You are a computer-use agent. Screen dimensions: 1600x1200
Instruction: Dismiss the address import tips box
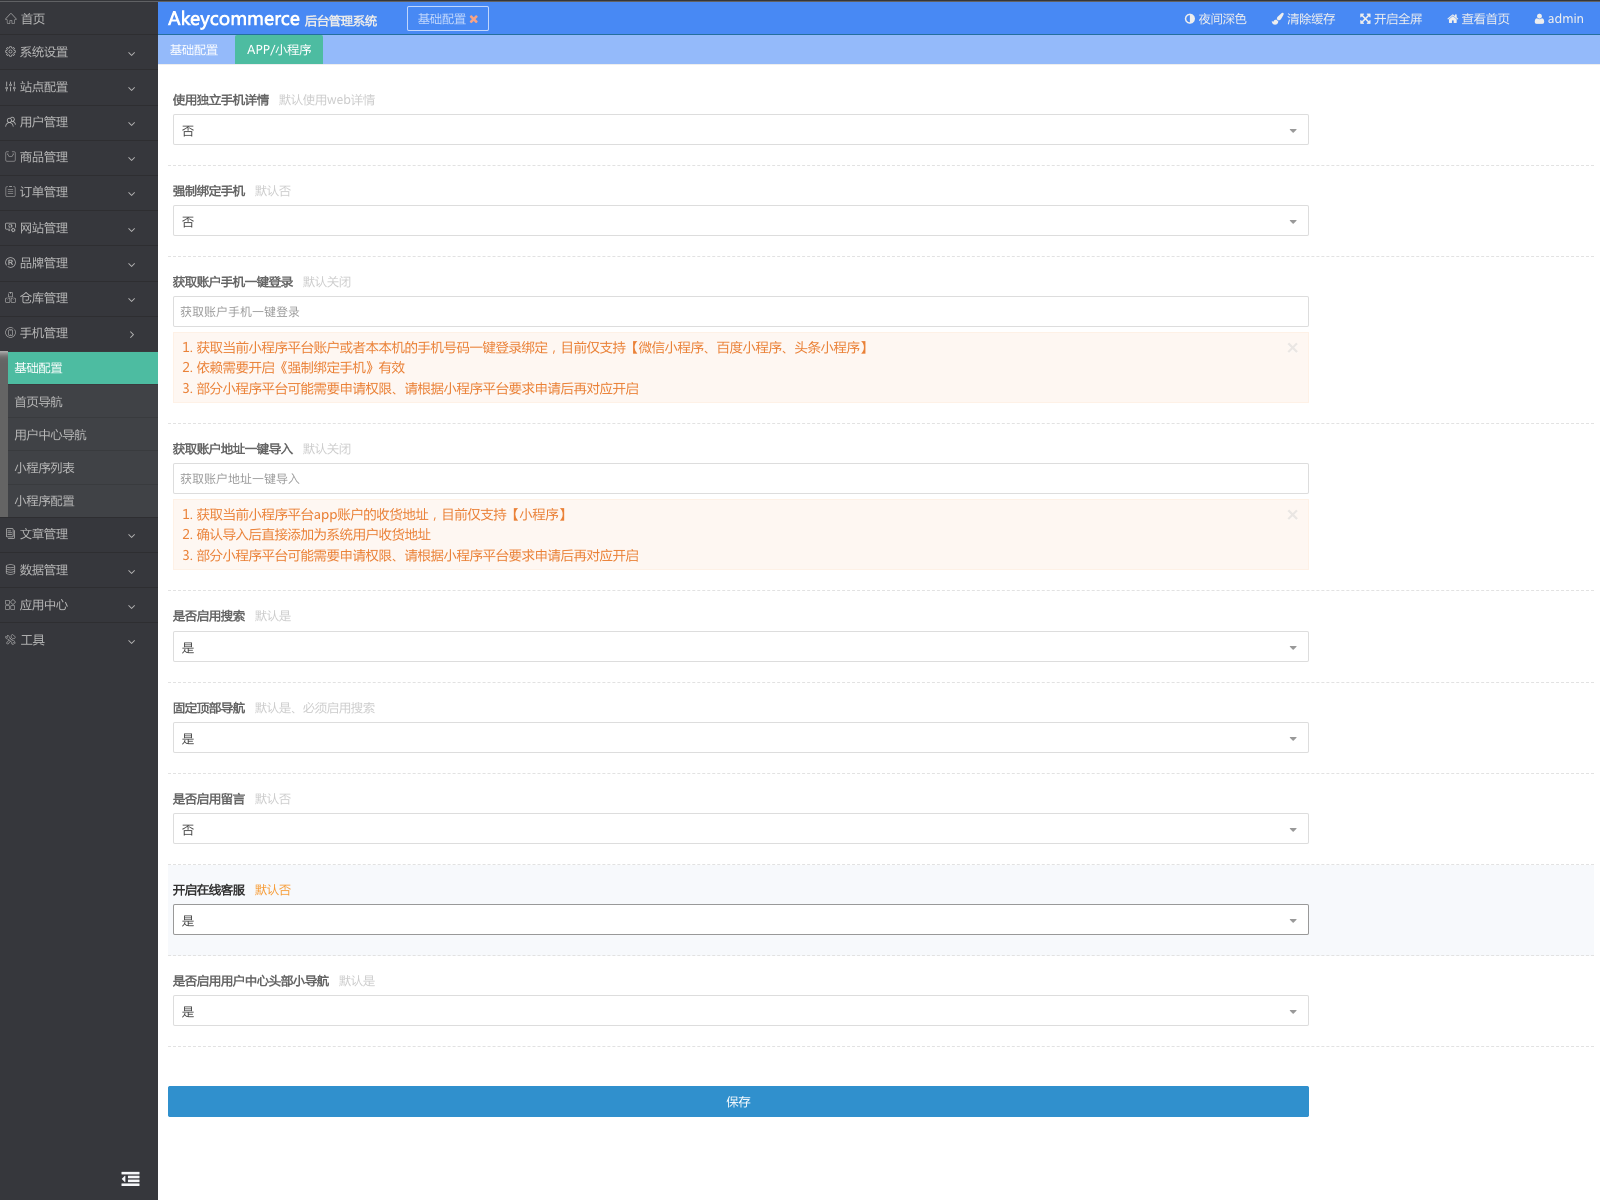[1292, 514]
